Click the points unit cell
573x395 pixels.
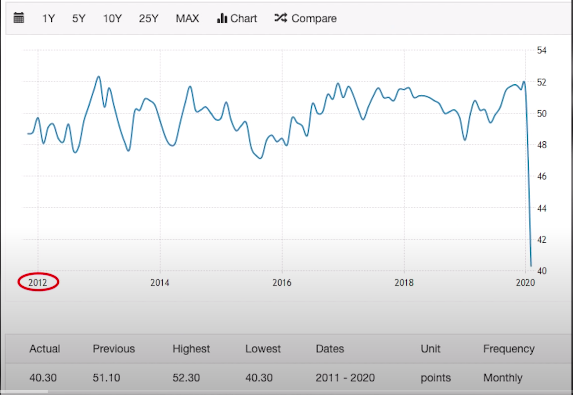(x=436, y=378)
